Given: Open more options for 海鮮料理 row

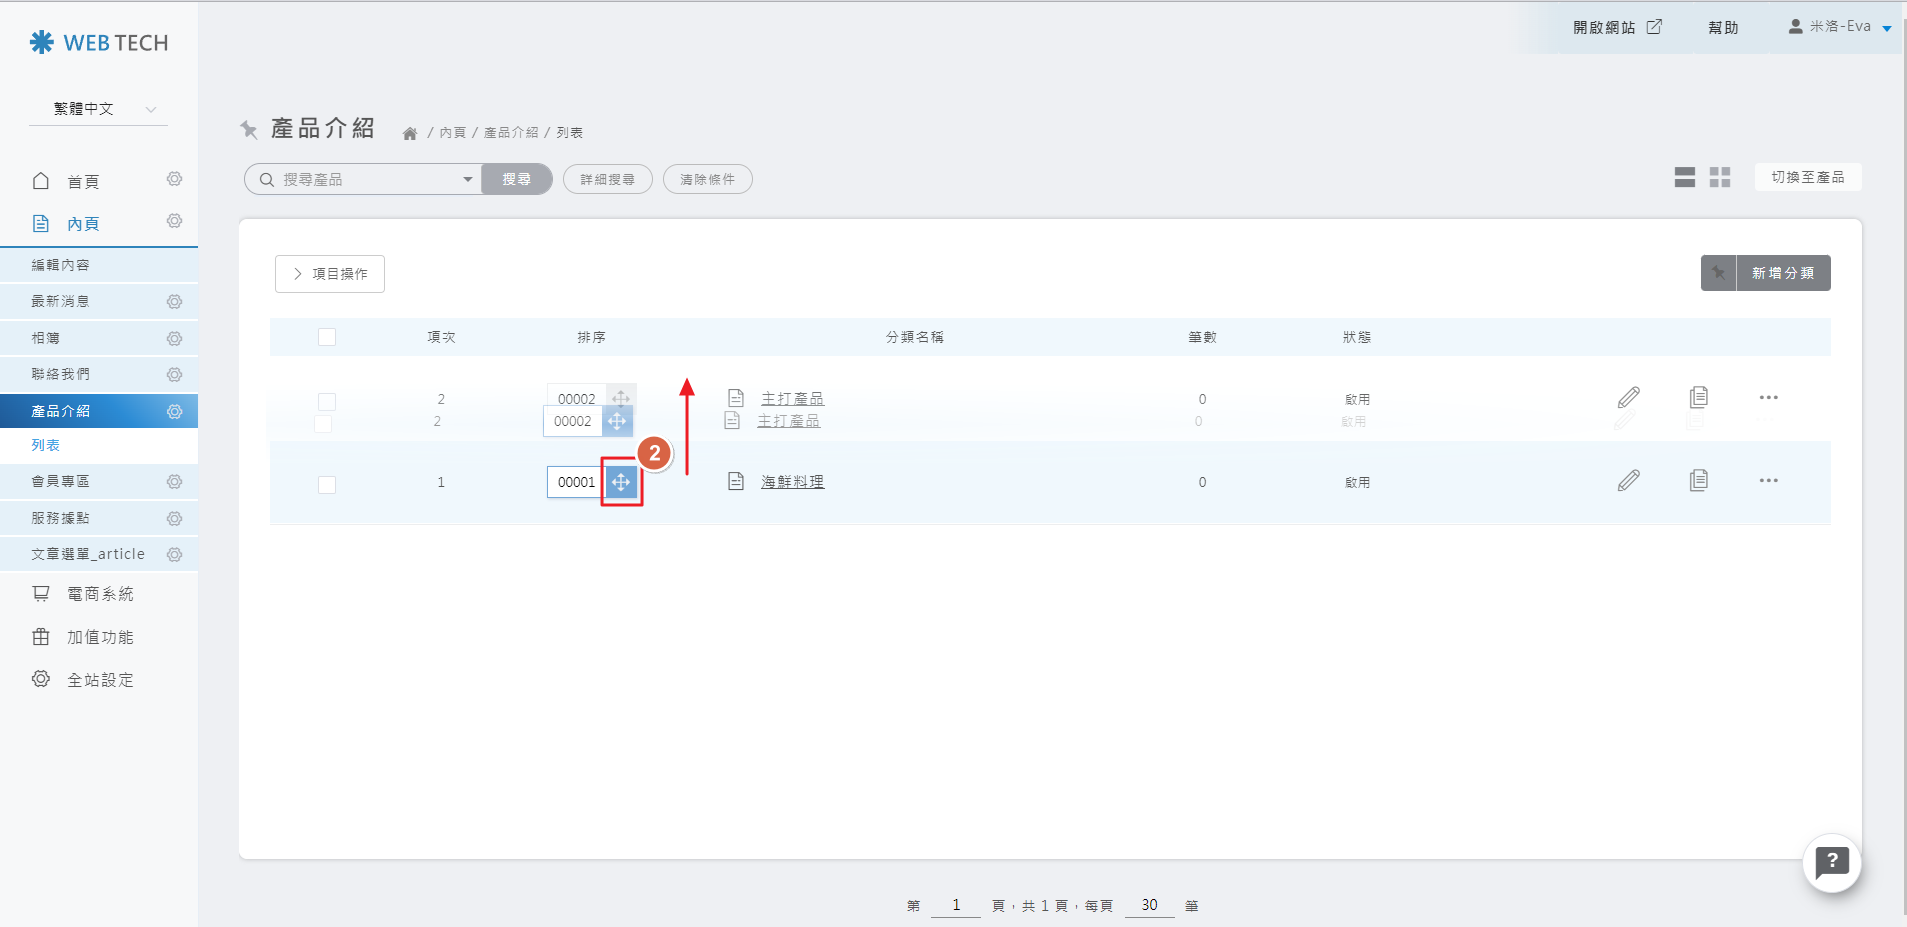Looking at the screenshot, I should pos(1768,481).
